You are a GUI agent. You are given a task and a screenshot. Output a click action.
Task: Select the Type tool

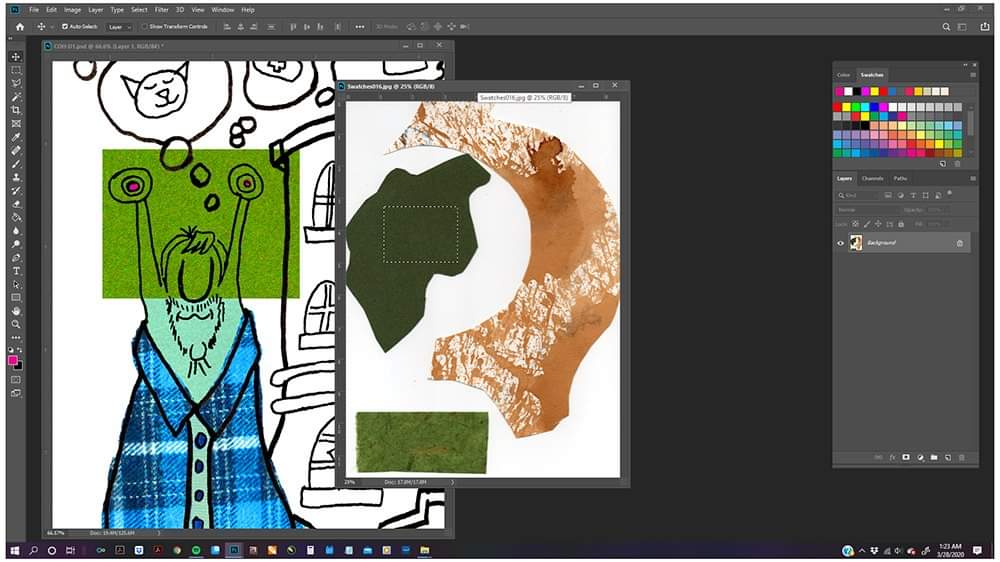16,271
